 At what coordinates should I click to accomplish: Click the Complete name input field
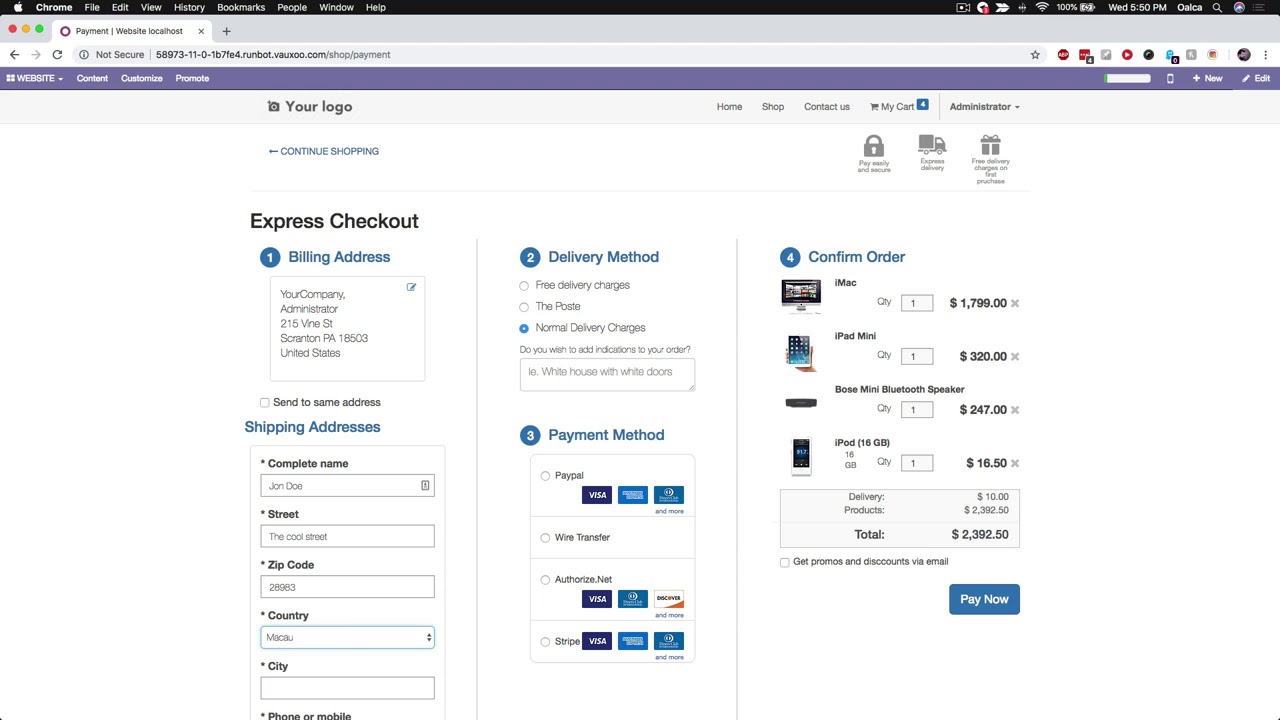347,486
